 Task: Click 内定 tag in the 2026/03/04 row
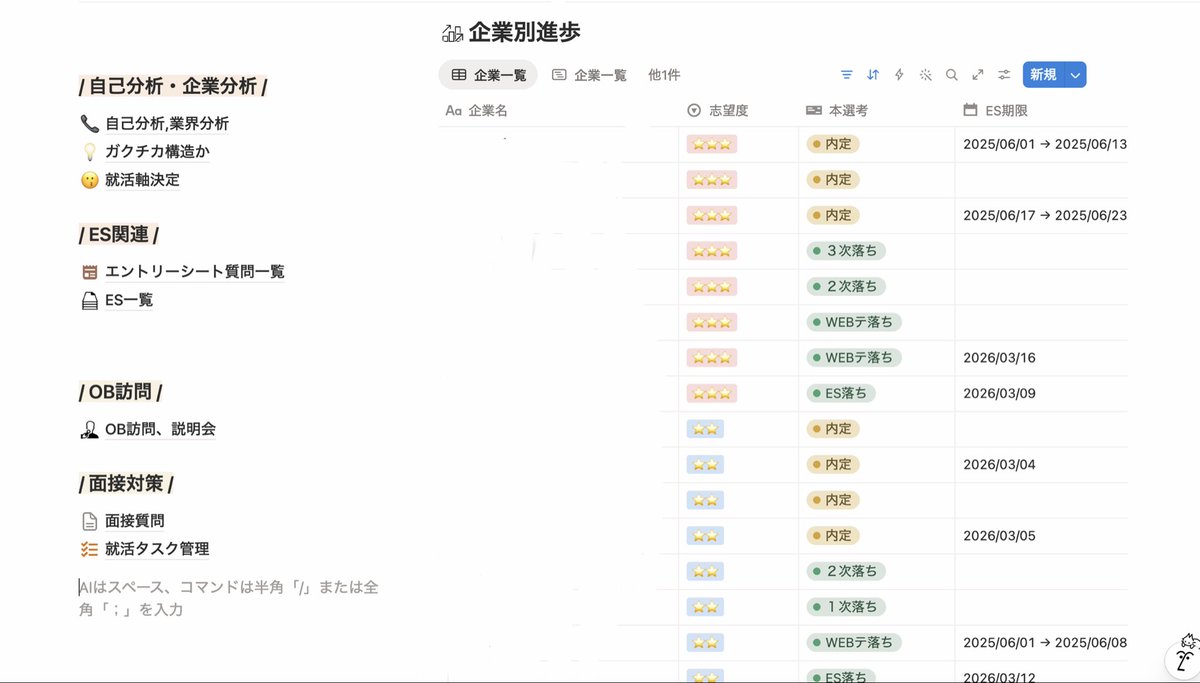pyautogui.click(x=833, y=464)
